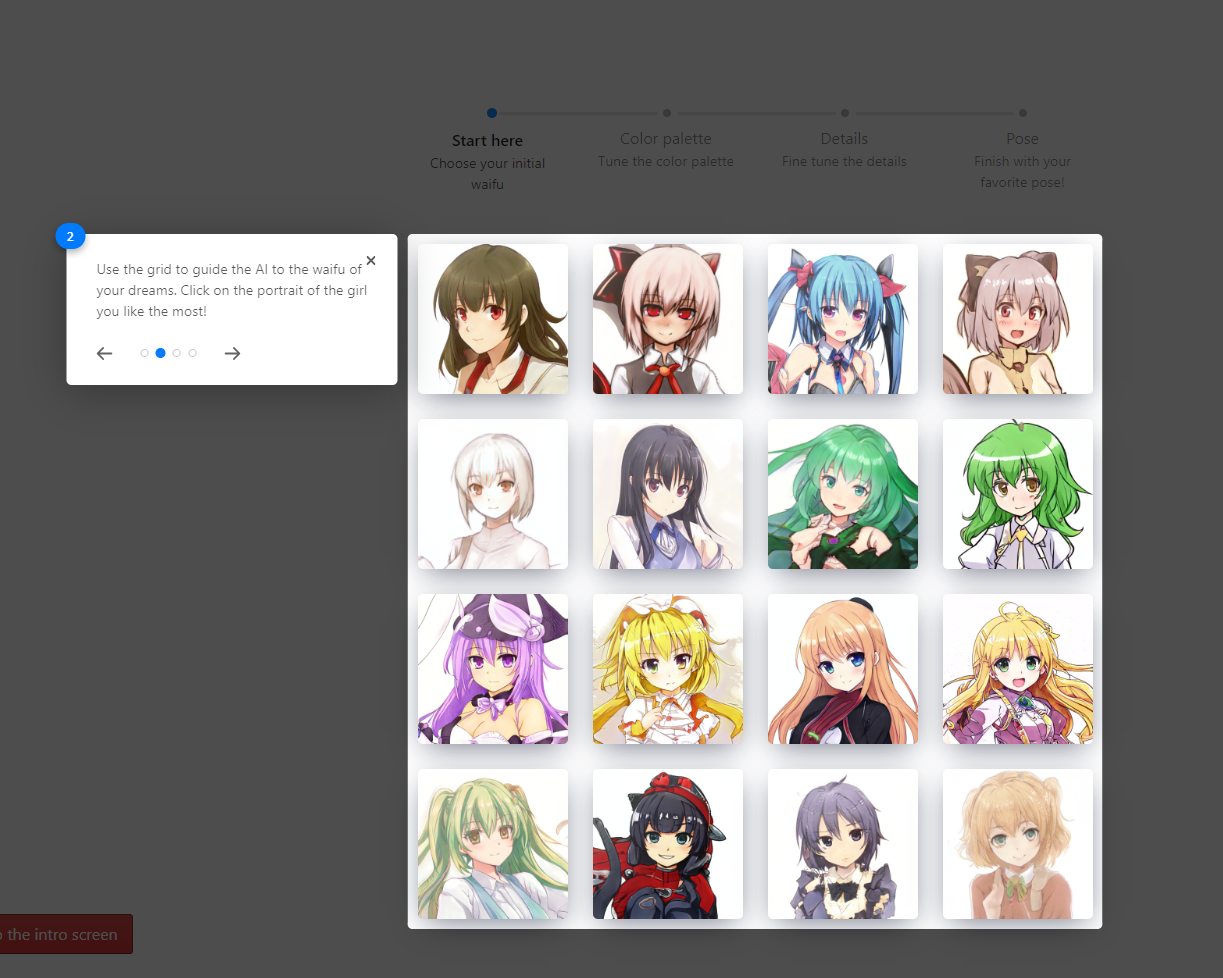Click the blue step number 2 badge
Viewport: 1223px width, 978px height.
[x=70, y=237]
